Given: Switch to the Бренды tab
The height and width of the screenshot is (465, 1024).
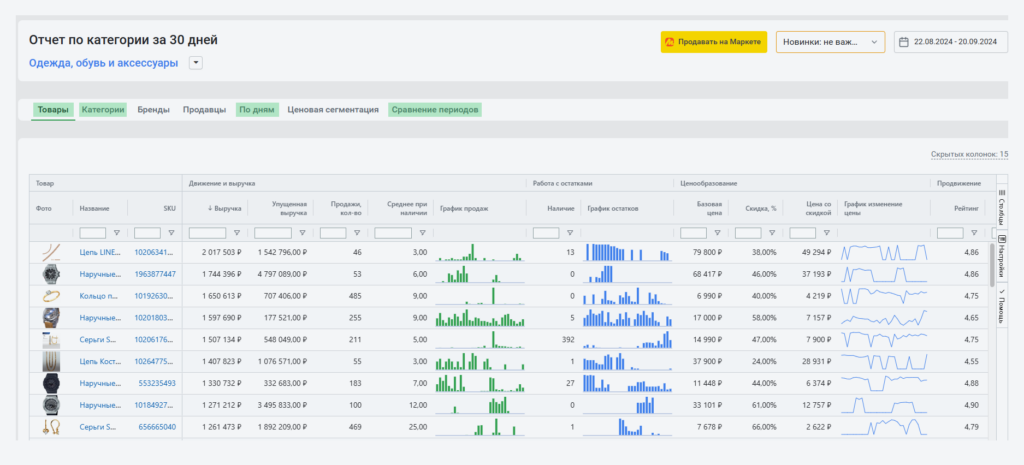Looking at the screenshot, I should click(153, 110).
